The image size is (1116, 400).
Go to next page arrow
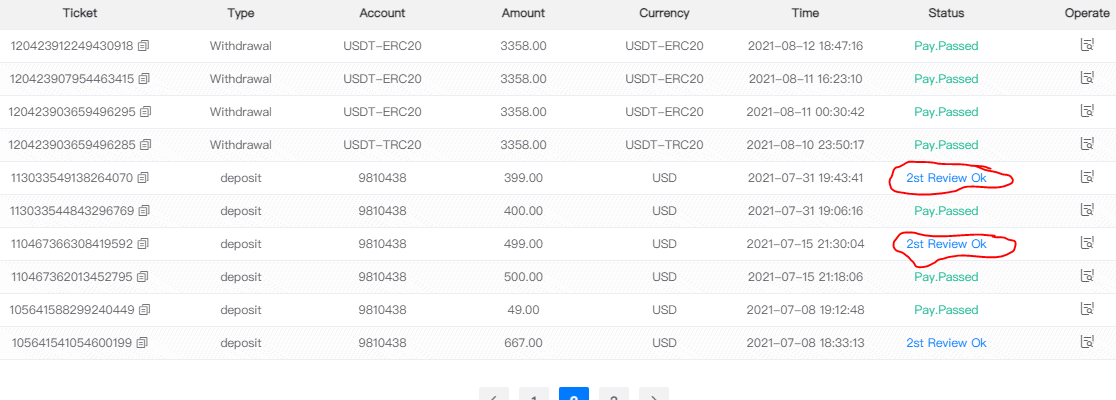[x=654, y=396]
